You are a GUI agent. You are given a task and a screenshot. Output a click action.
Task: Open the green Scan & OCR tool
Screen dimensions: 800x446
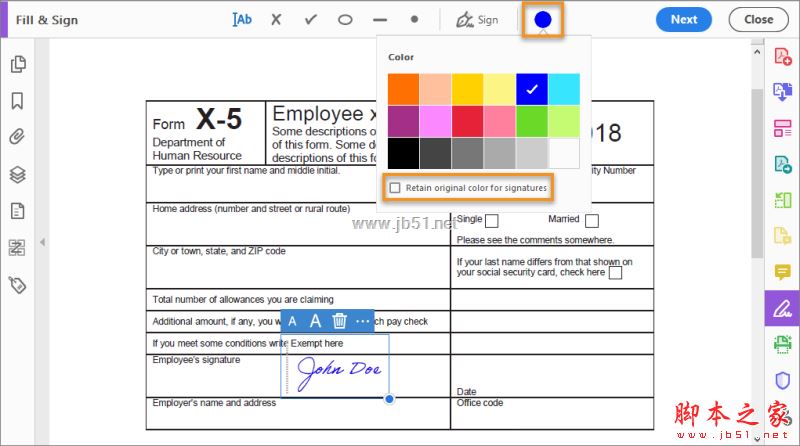(x=783, y=344)
